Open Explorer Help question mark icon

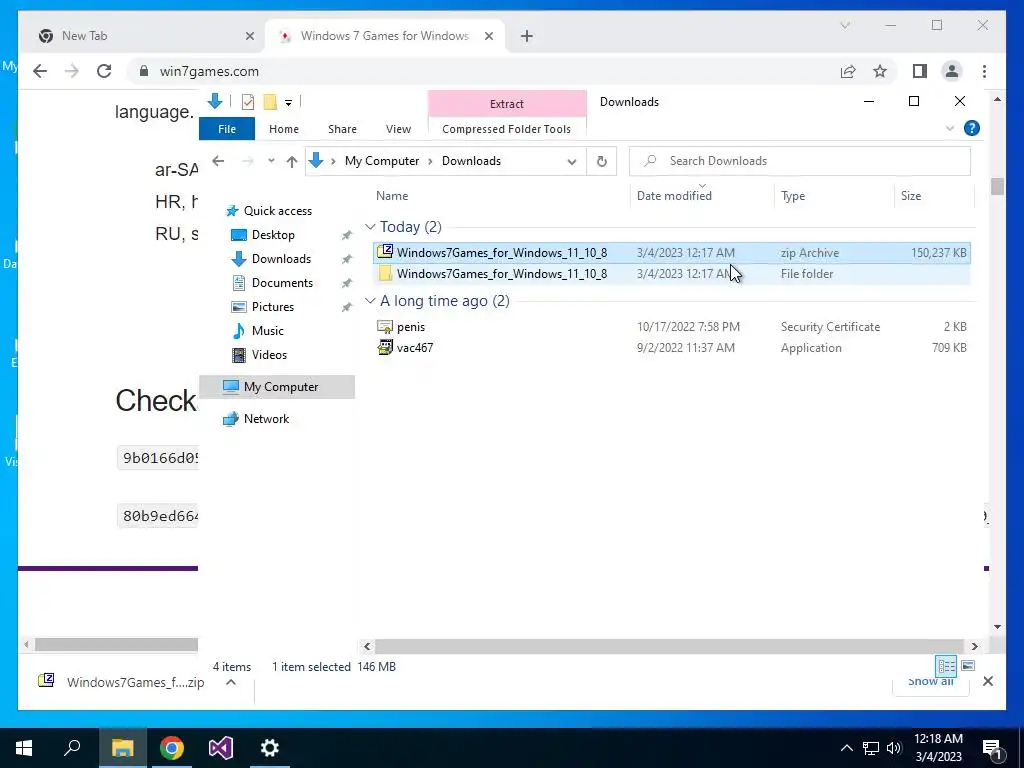(972, 128)
